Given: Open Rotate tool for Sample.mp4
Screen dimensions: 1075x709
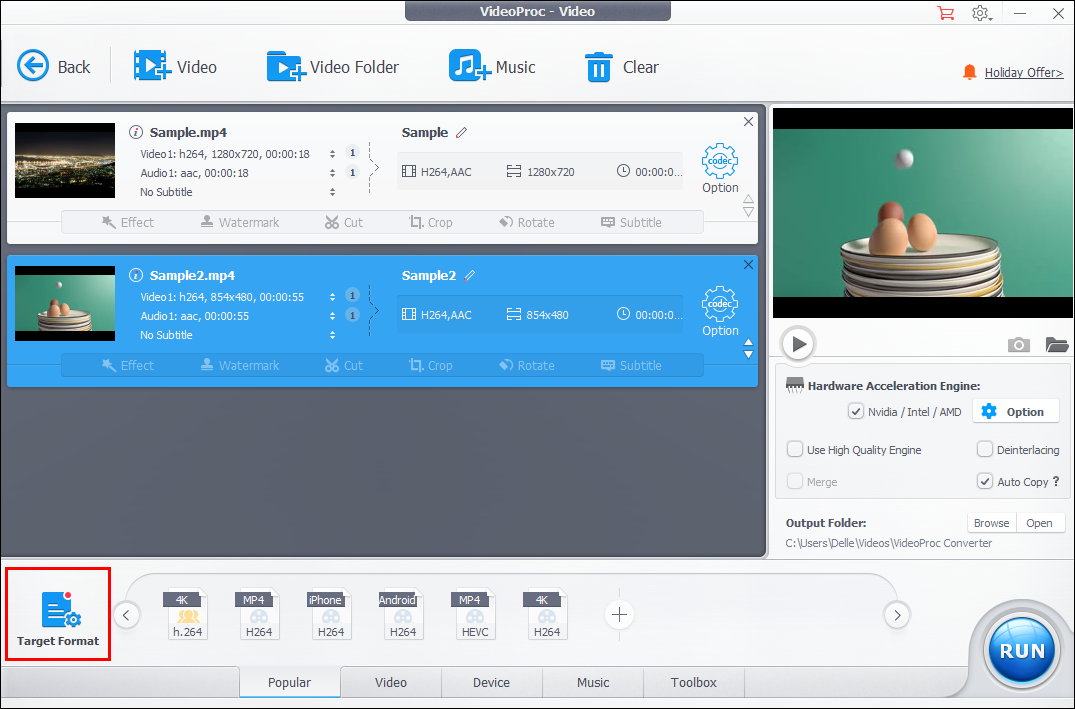Looking at the screenshot, I should [527, 222].
